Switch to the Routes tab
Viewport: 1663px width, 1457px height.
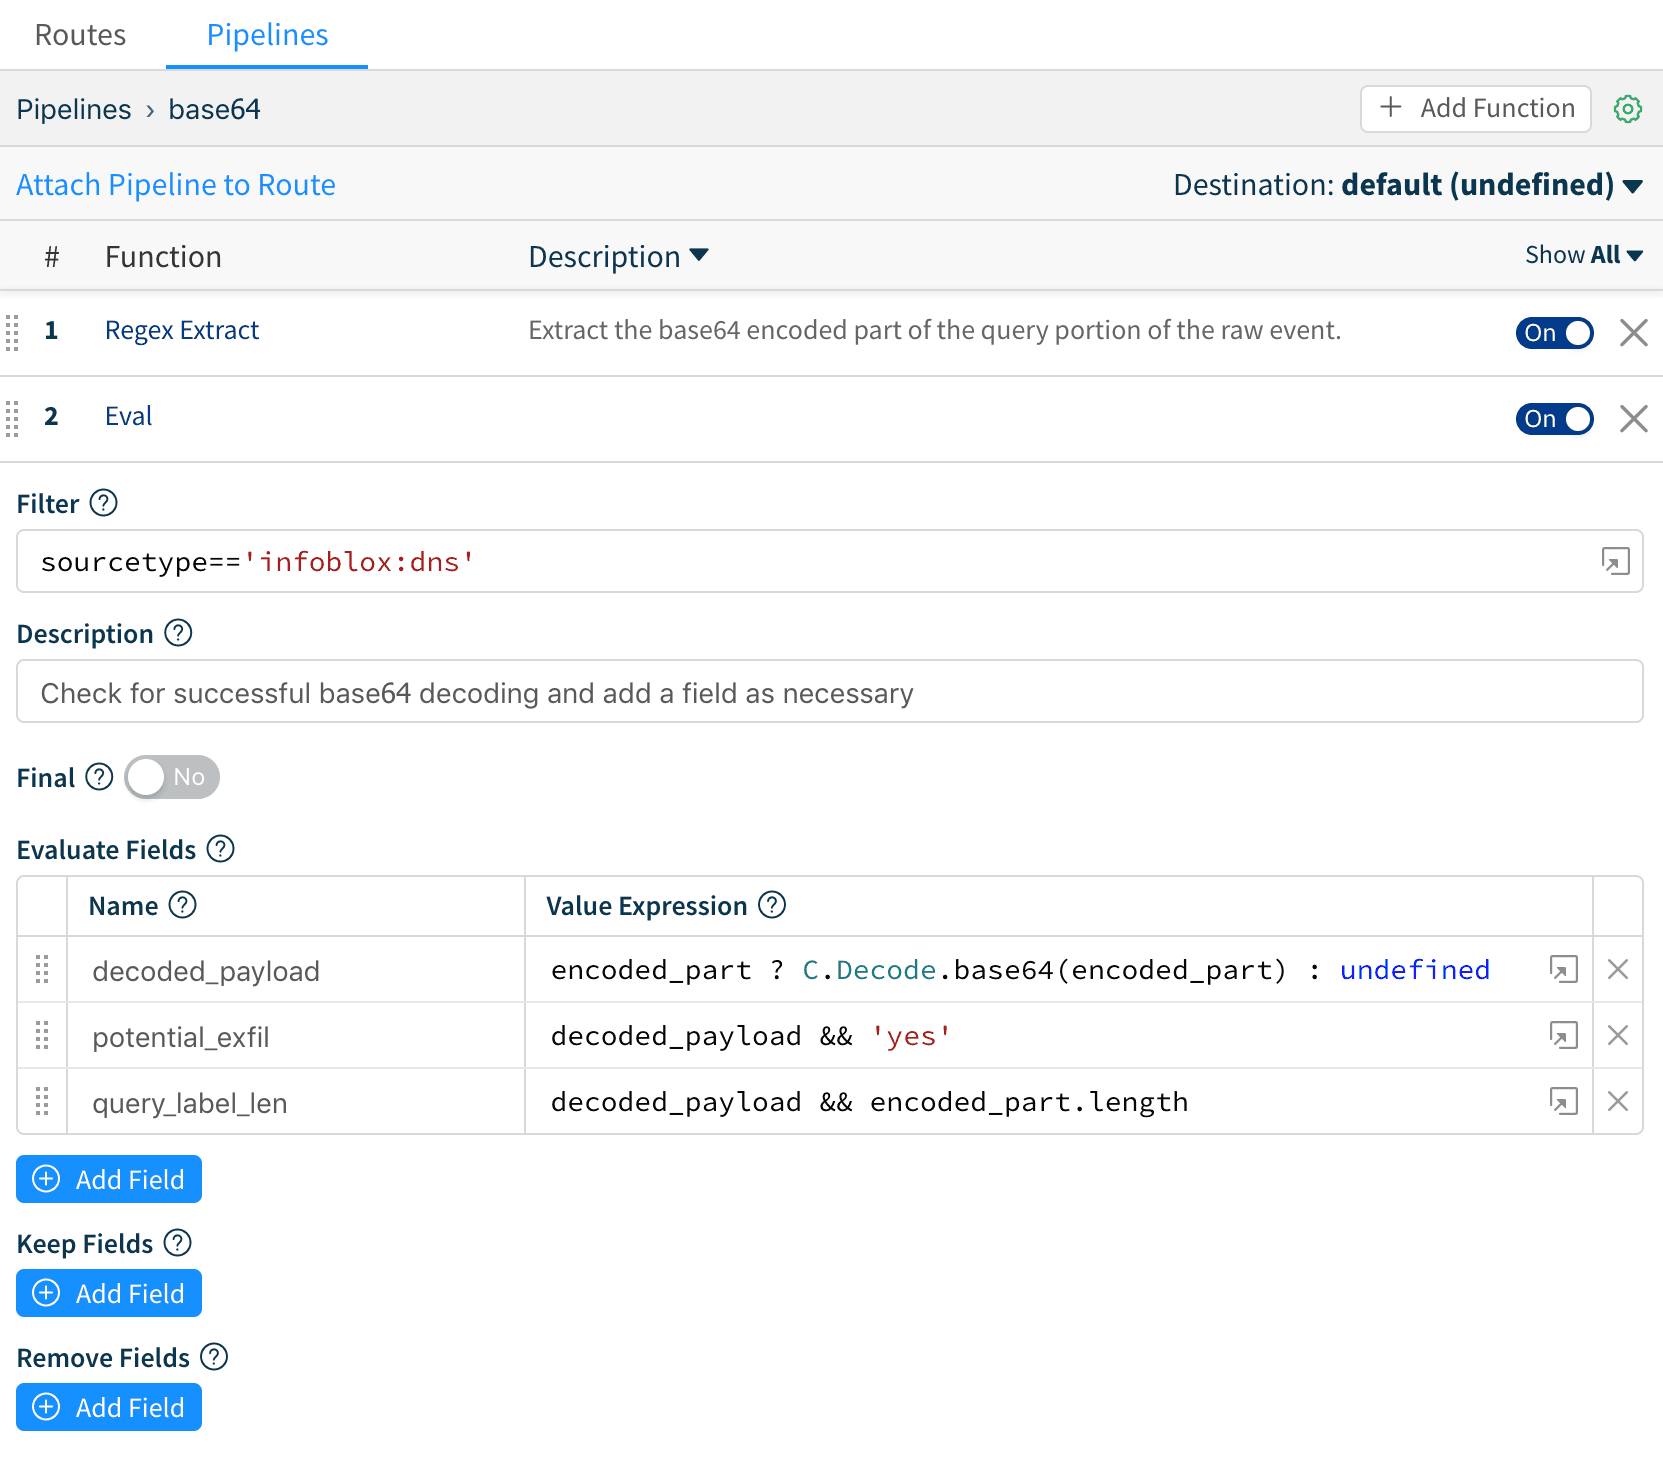[x=80, y=34]
